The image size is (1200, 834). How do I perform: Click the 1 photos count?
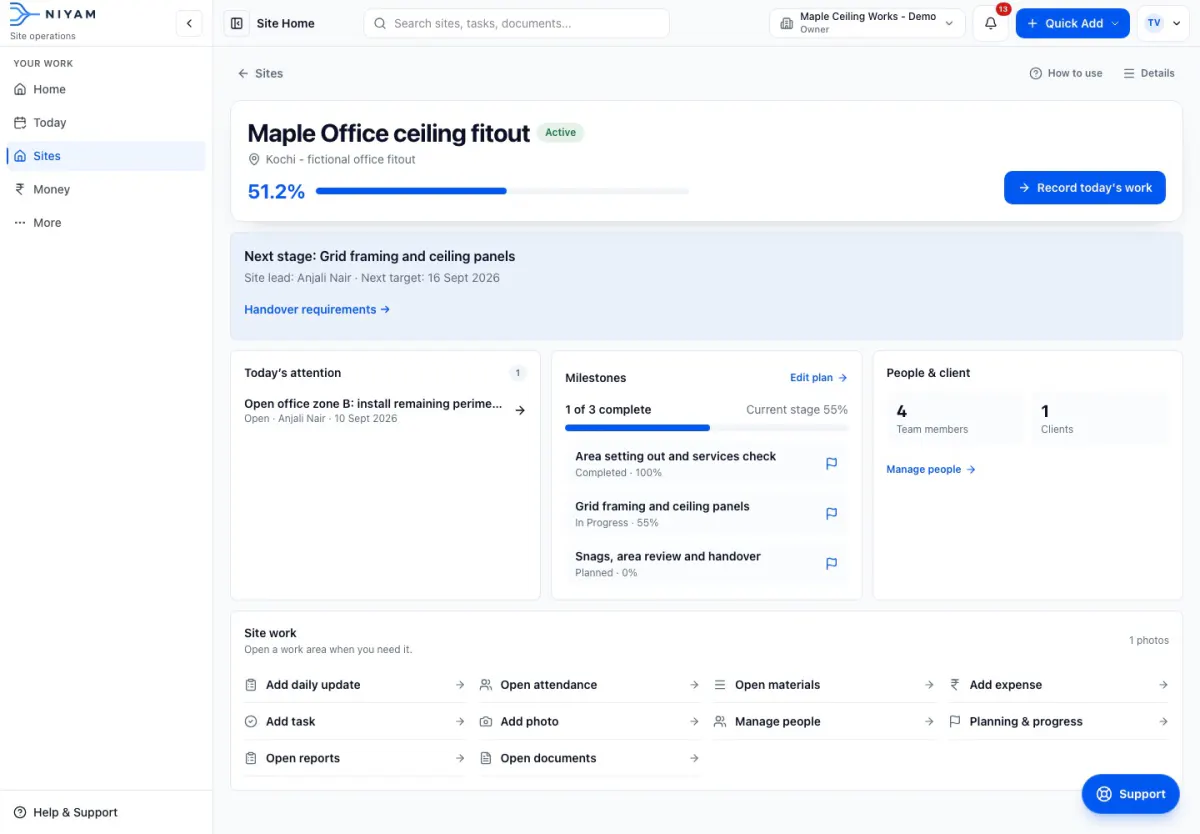click(1149, 640)
